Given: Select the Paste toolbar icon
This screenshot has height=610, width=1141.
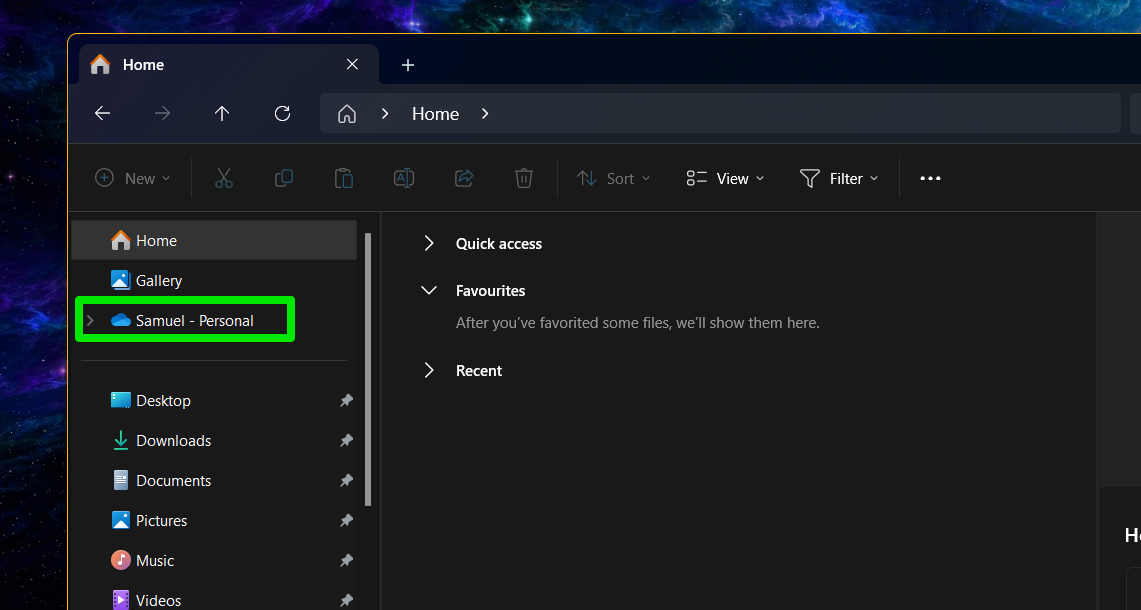Looking at the screenshot, I should (343, 178).
